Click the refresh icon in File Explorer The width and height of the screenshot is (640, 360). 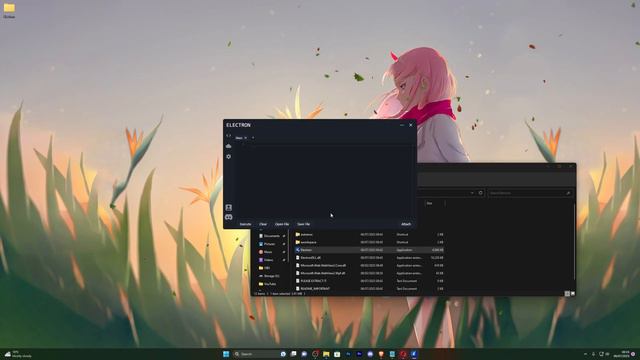480,193
